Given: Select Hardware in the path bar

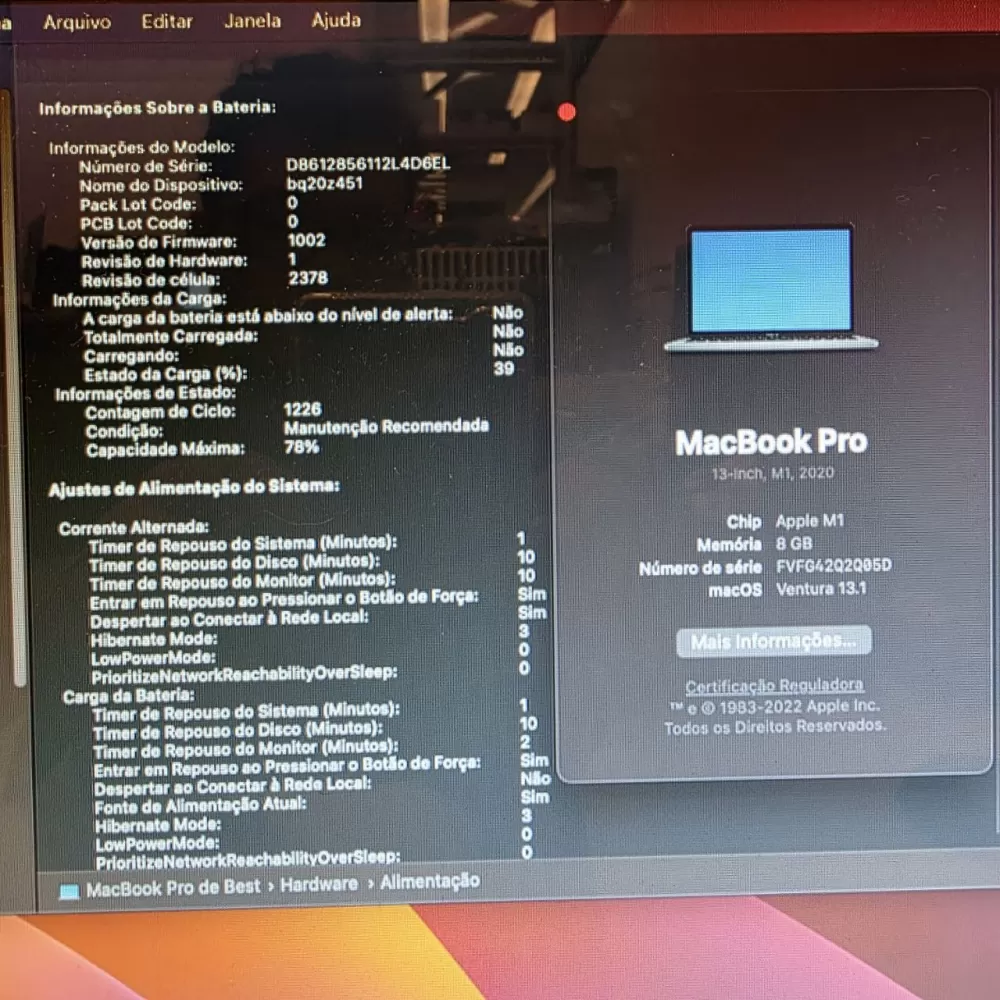Looking at the screenshot, I should (x=319, y=884).
